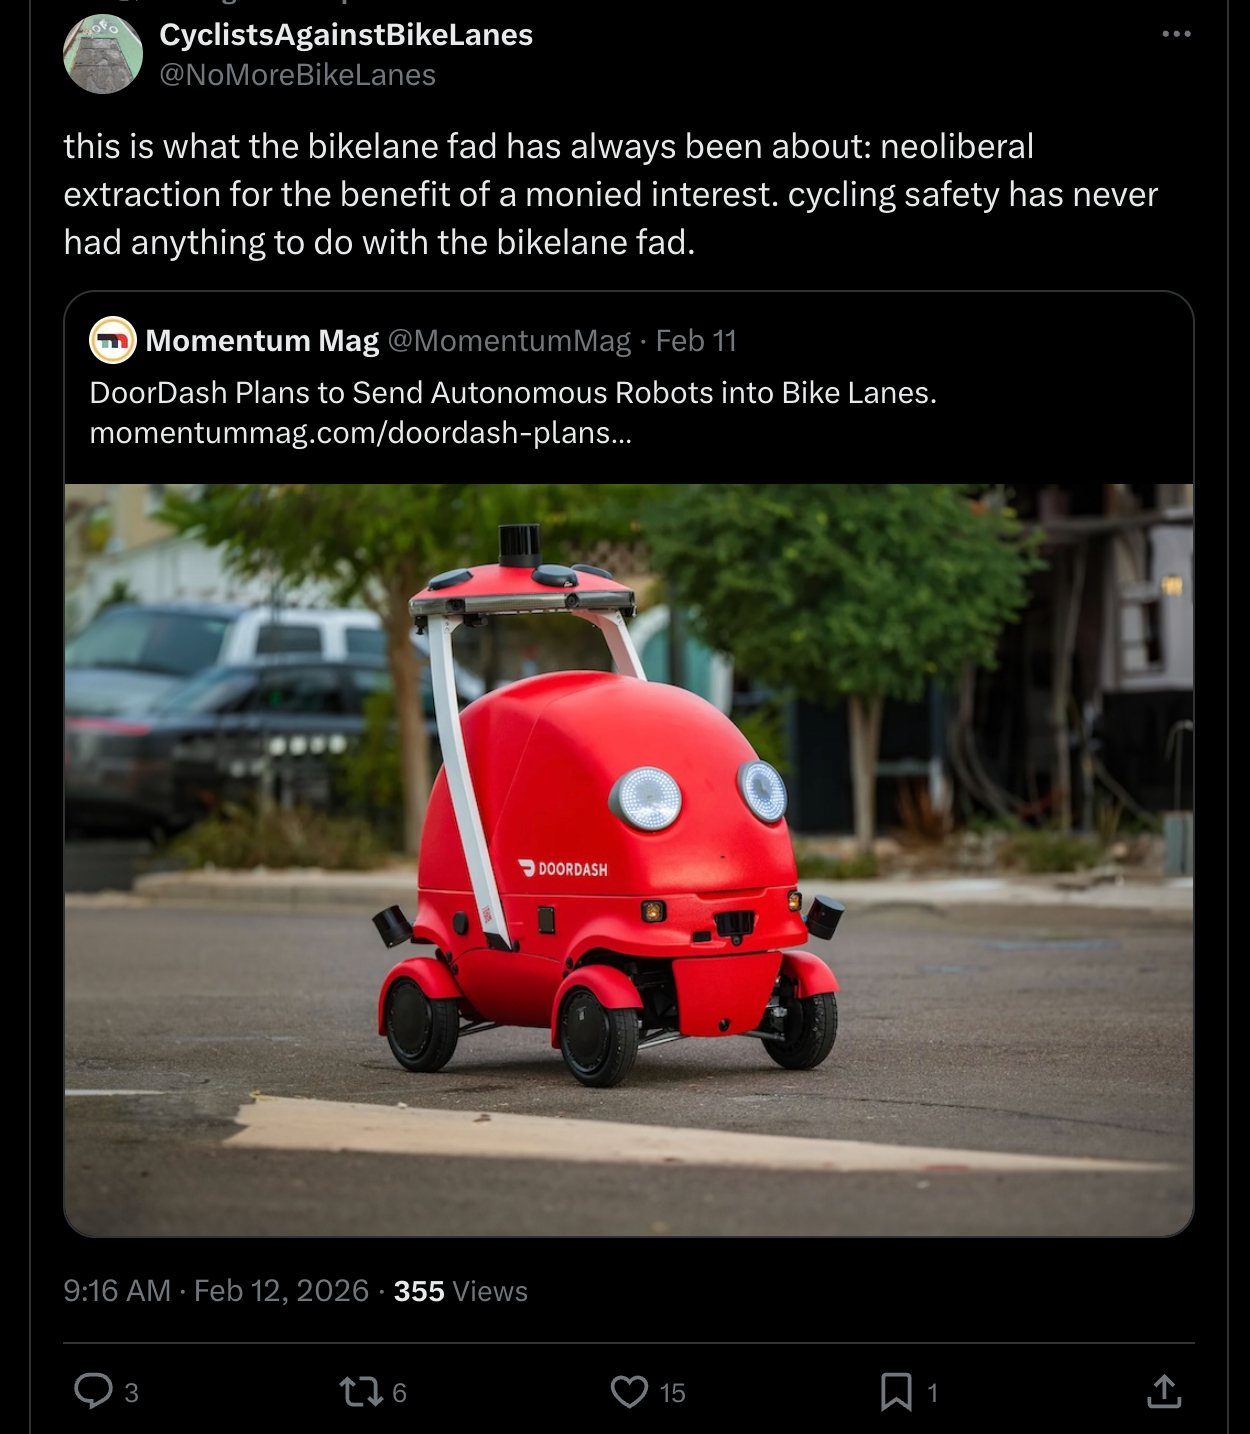1250x1434 pixels.
Task: Follow the momentummag.com/doordash-plans link
Action: (360, 433)
